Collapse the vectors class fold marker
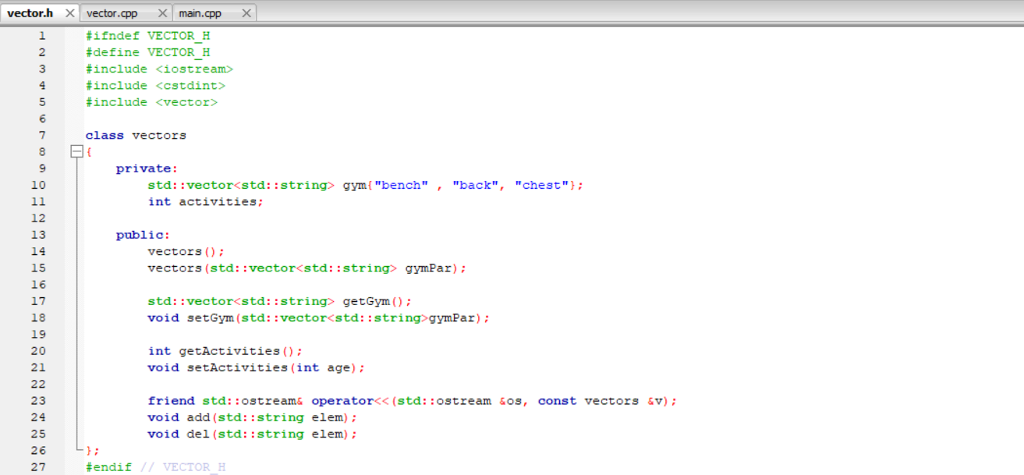This screenshot has width=1024, height=475. click(x=76, y=152)
